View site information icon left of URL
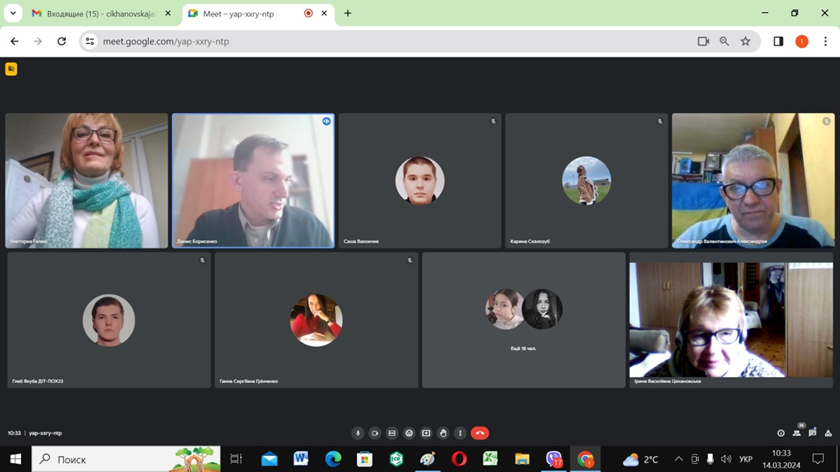The image size is (840, 472). 90,41
